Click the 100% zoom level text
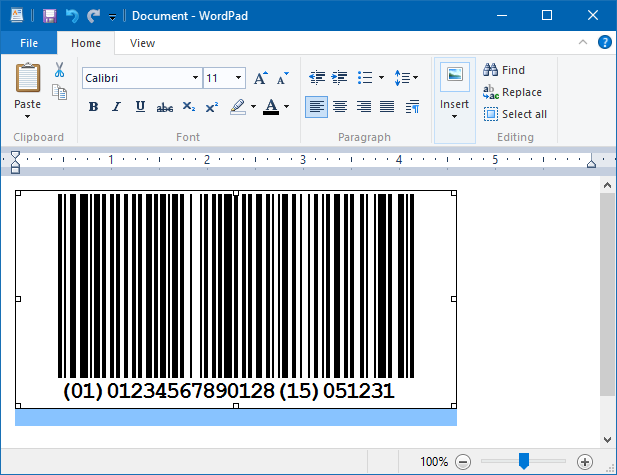Screen dimensions: 617x475 pyautogui.click(x=434, y=462)
